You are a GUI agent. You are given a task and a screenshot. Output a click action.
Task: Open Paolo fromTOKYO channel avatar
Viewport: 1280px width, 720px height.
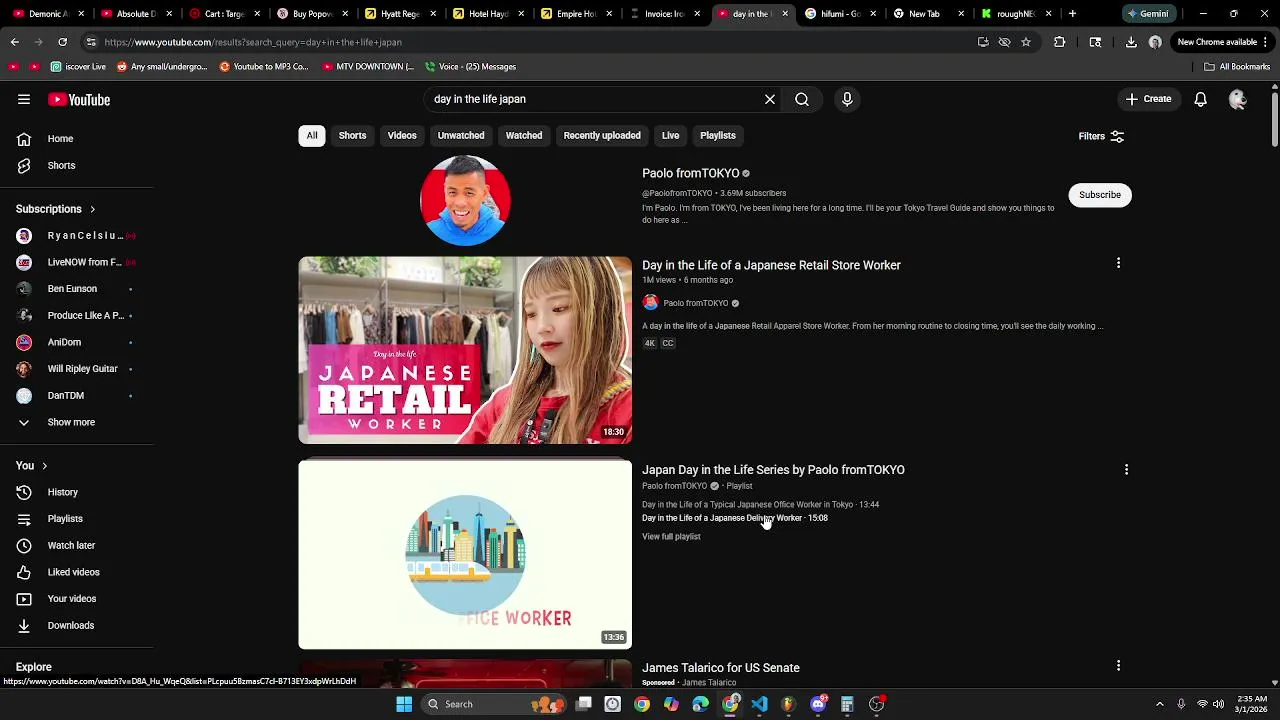click(465, 200)
